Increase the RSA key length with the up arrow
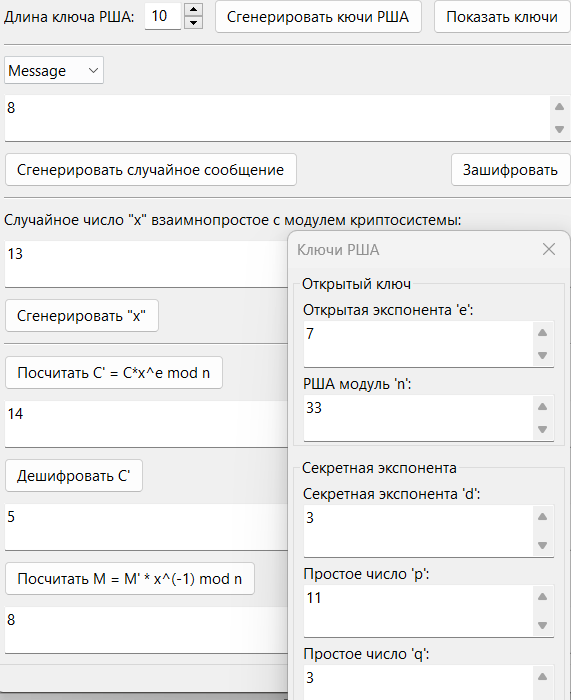 (x=193, y=9)
